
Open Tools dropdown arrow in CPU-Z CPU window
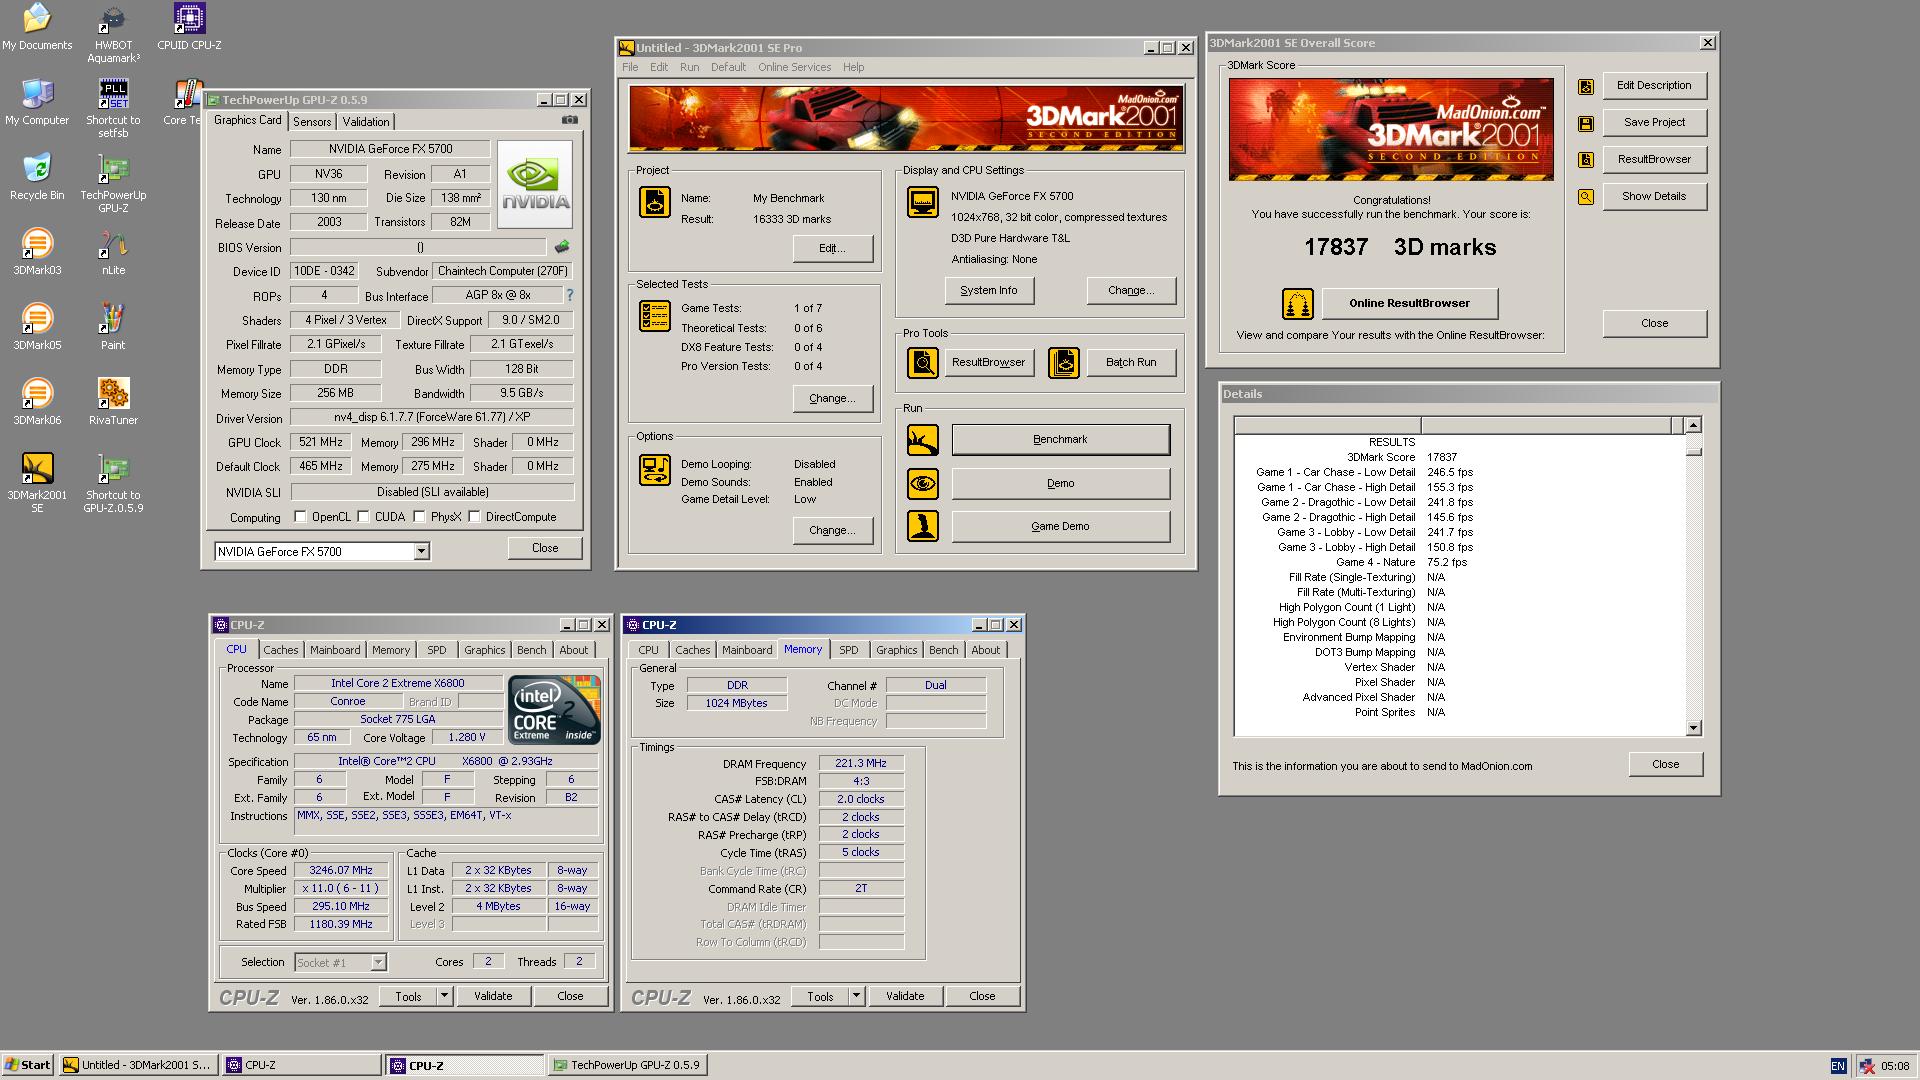coord(444,996)
